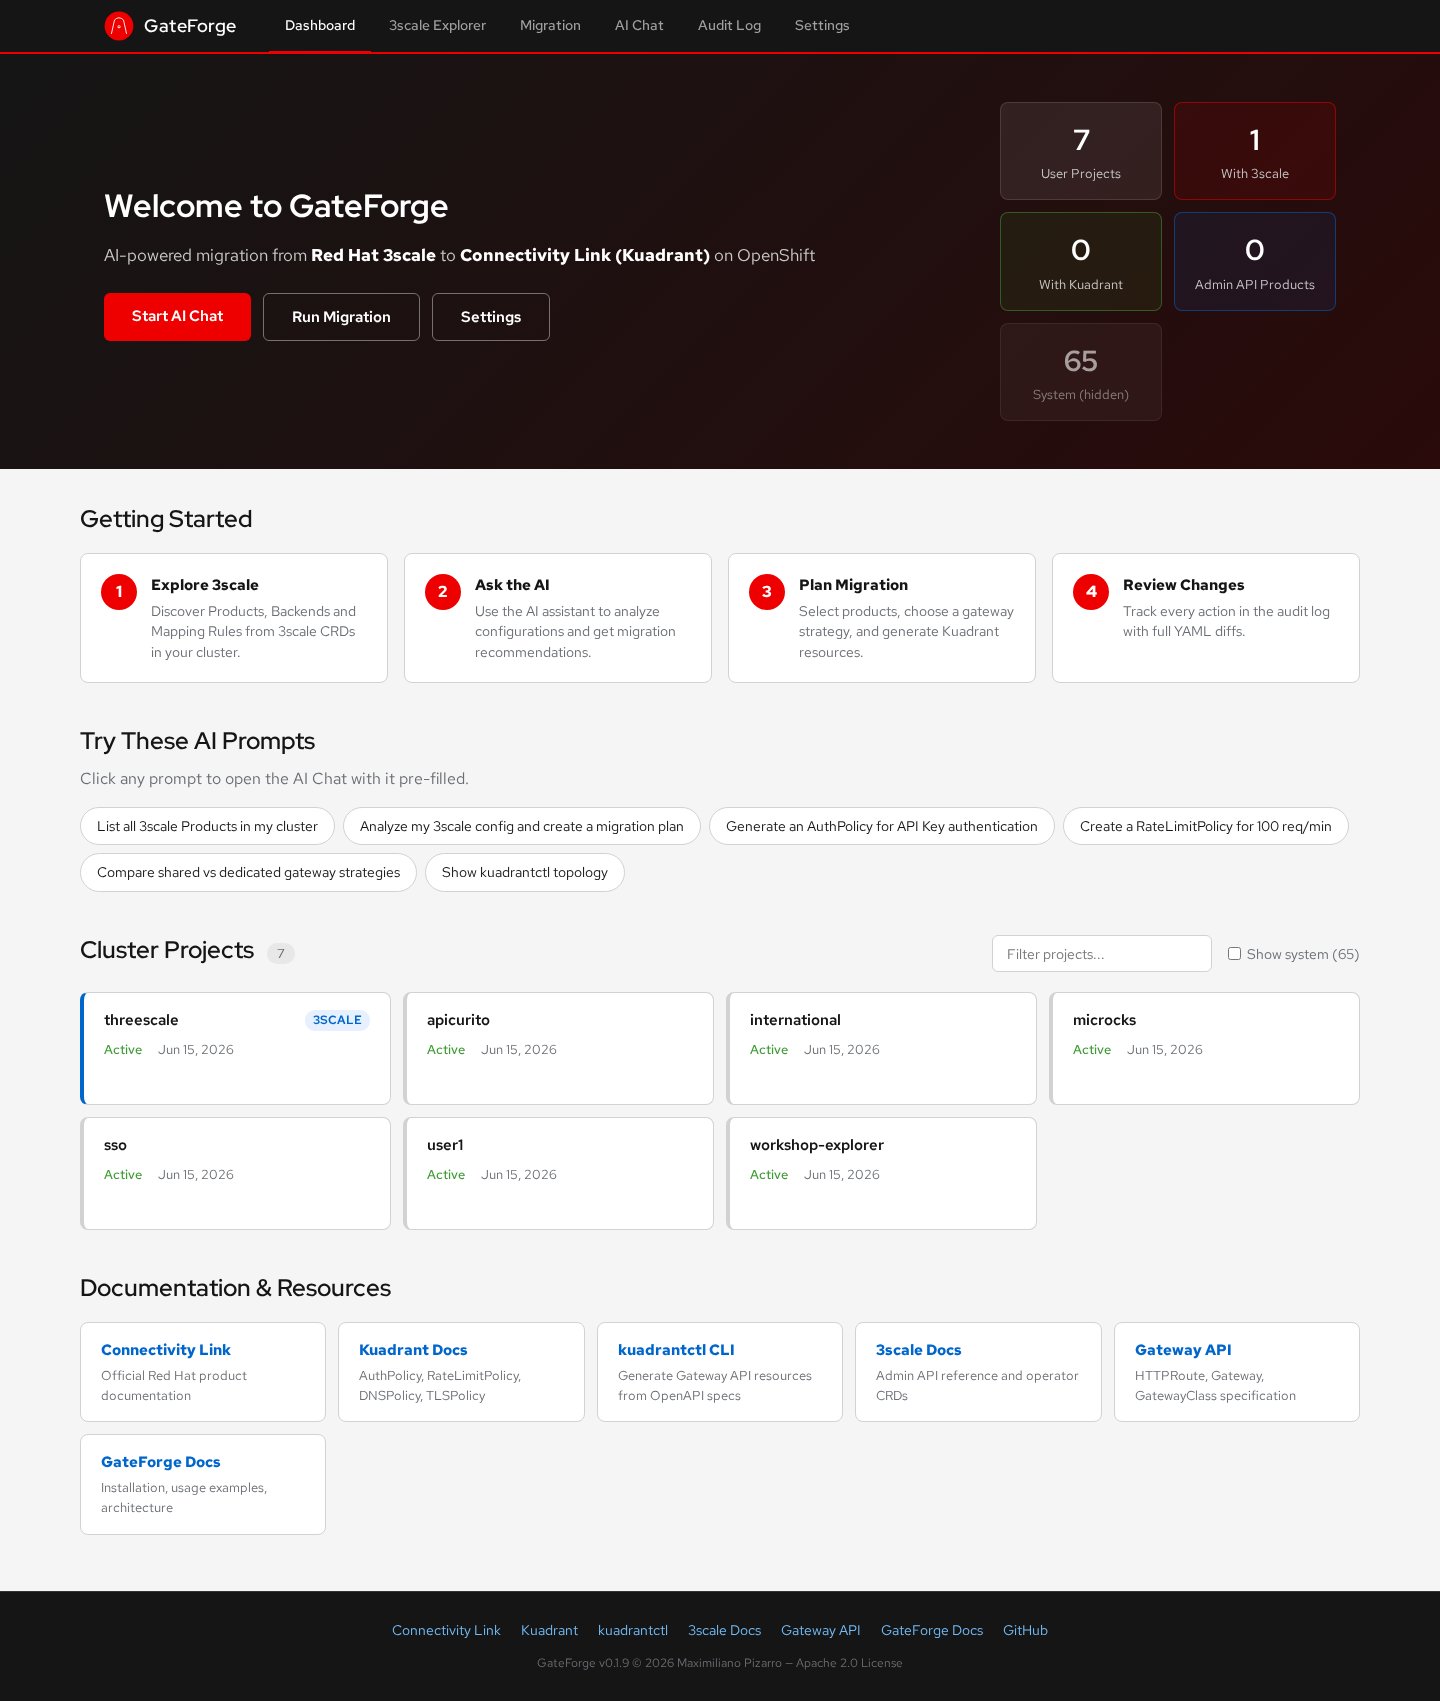Open the international project card

click(x=881, y=1048)
